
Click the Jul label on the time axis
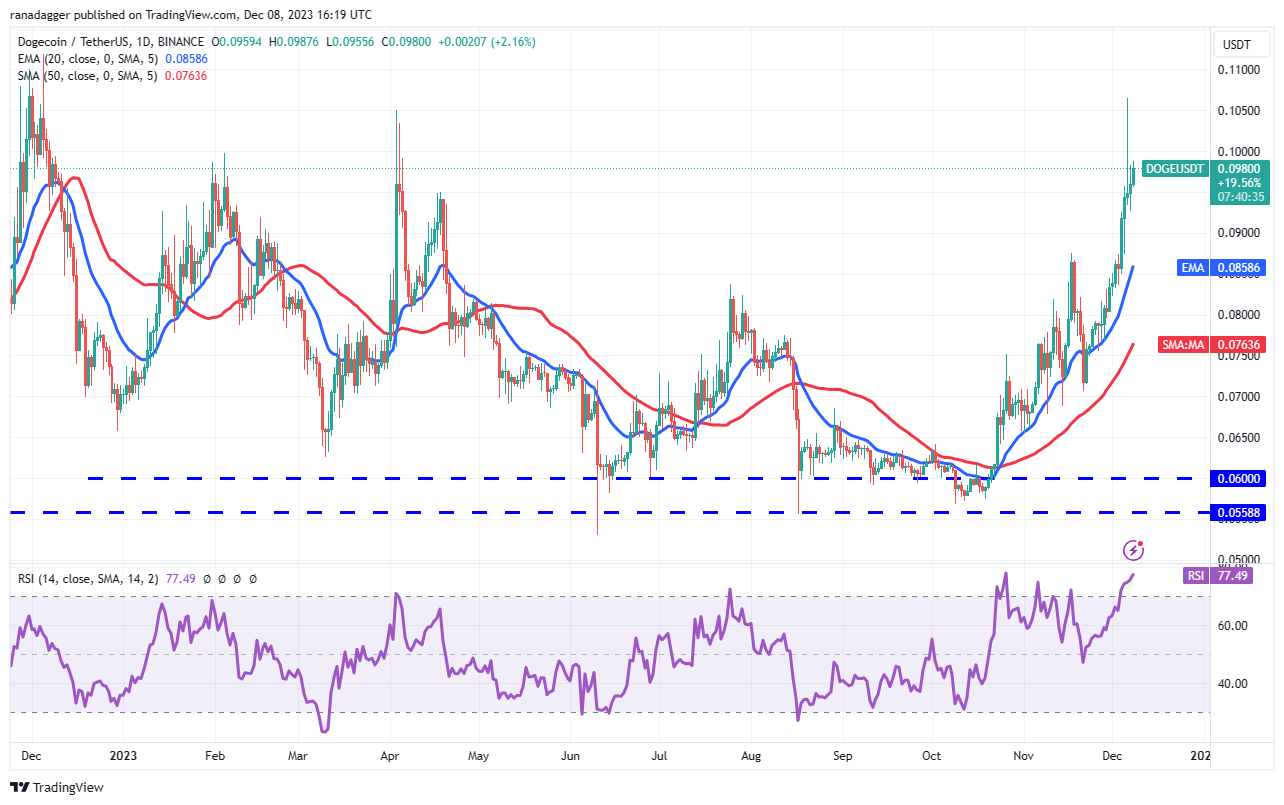coord(659,756)
